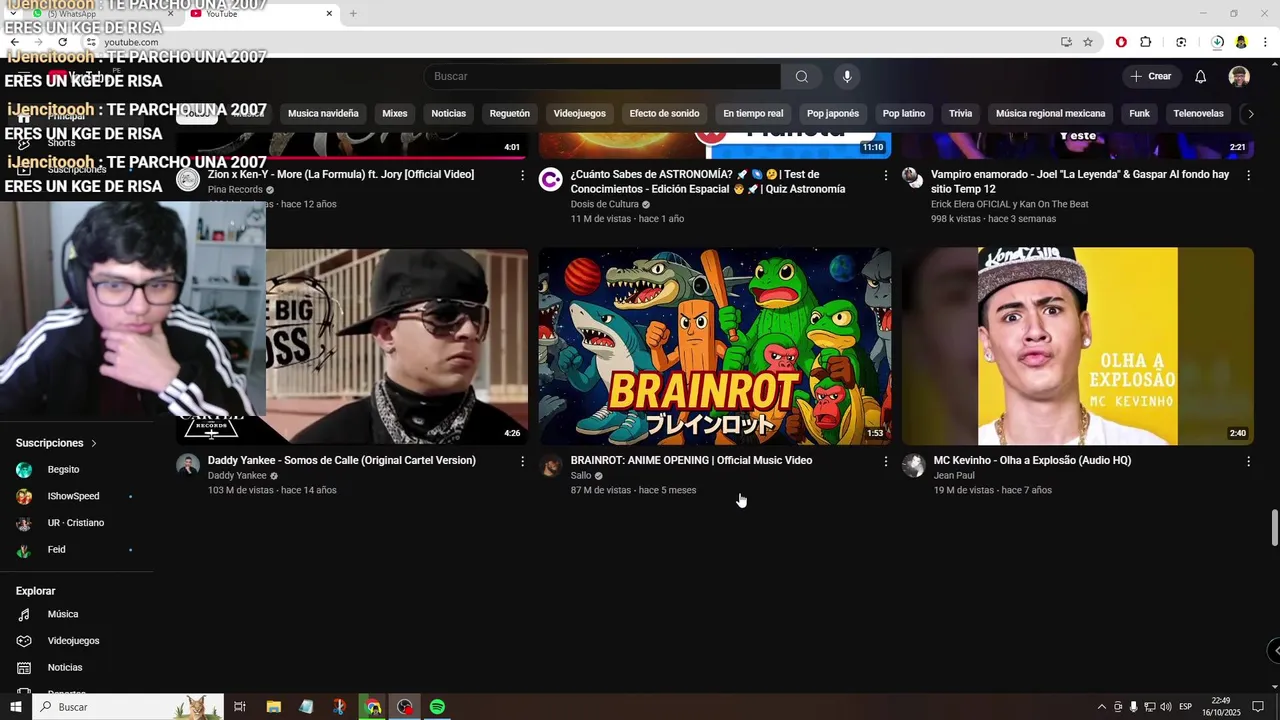The height and width of the screenshot is (720, 1280).
Task: Open the BRAINROT anime opening thumbnail
Action: [x=715, y=346]
